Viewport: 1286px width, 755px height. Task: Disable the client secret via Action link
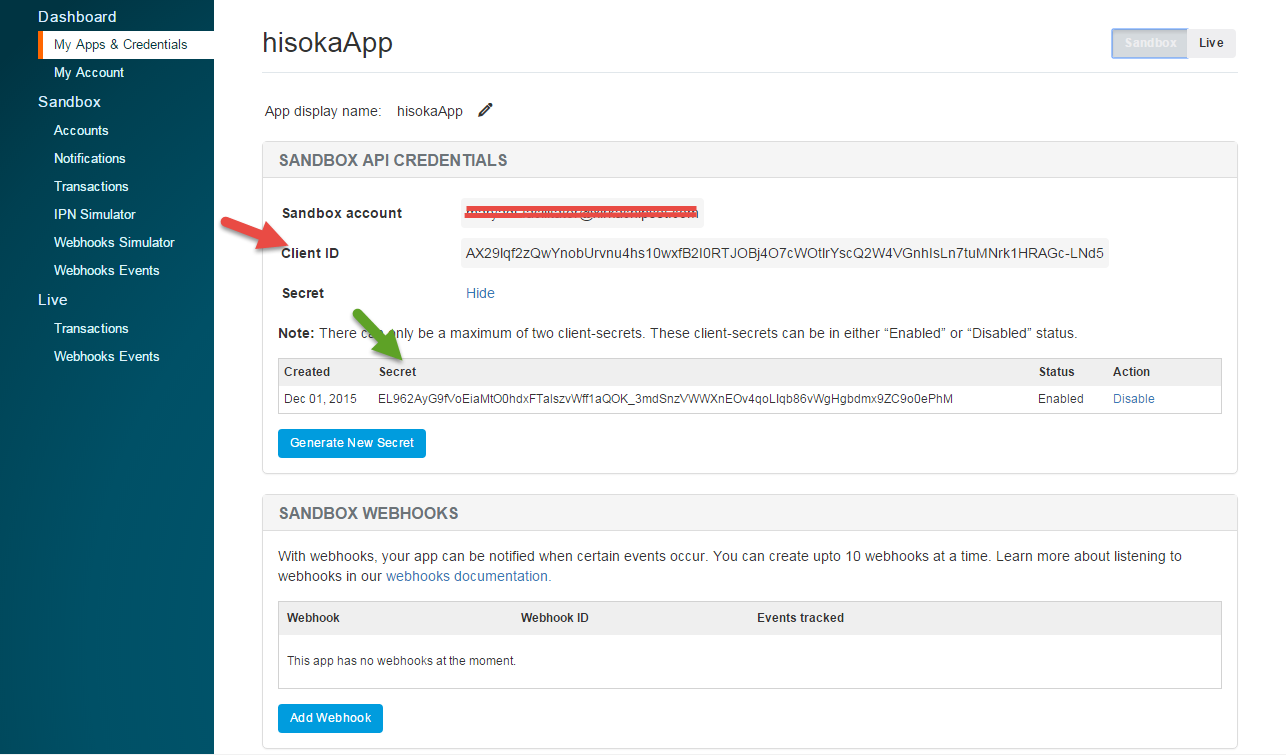pos(1134,399)
